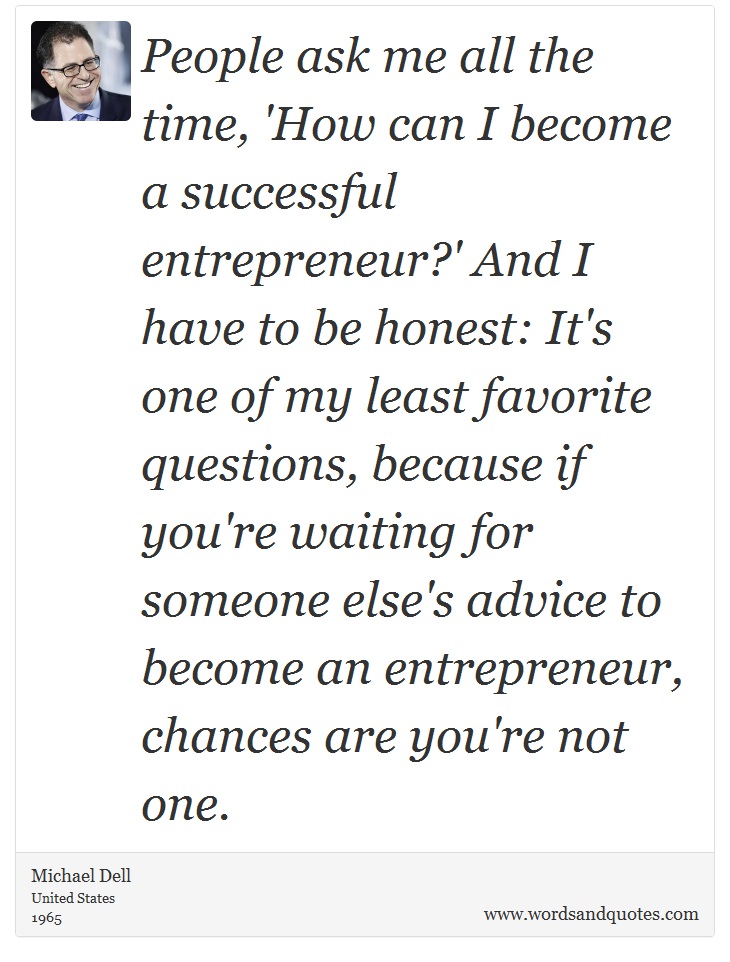Click the birth year 1965 in the footer
This screenshot has width=730, height=962.
tap(47, 918)
